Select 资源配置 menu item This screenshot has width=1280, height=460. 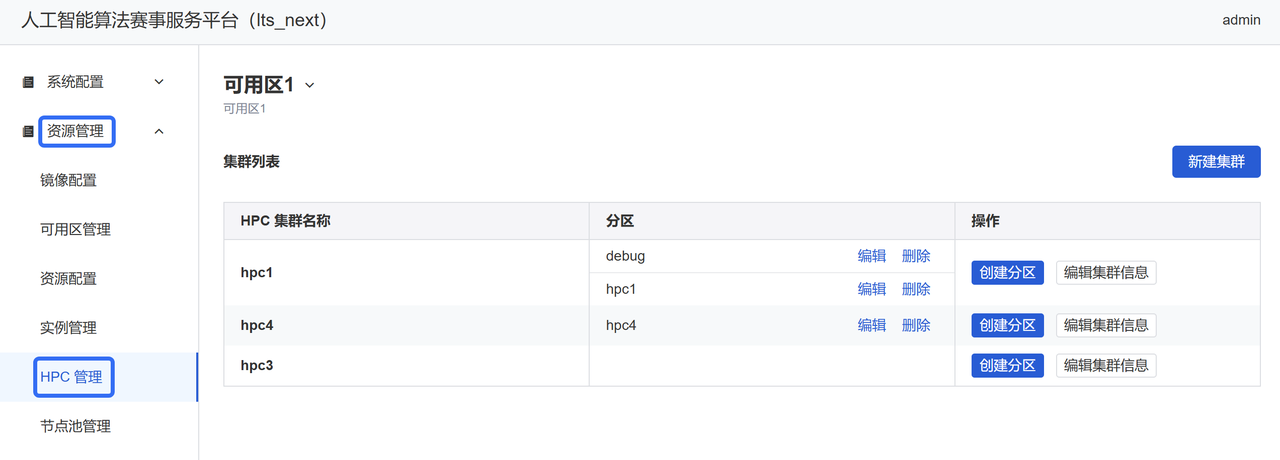(x=68, y=278)
